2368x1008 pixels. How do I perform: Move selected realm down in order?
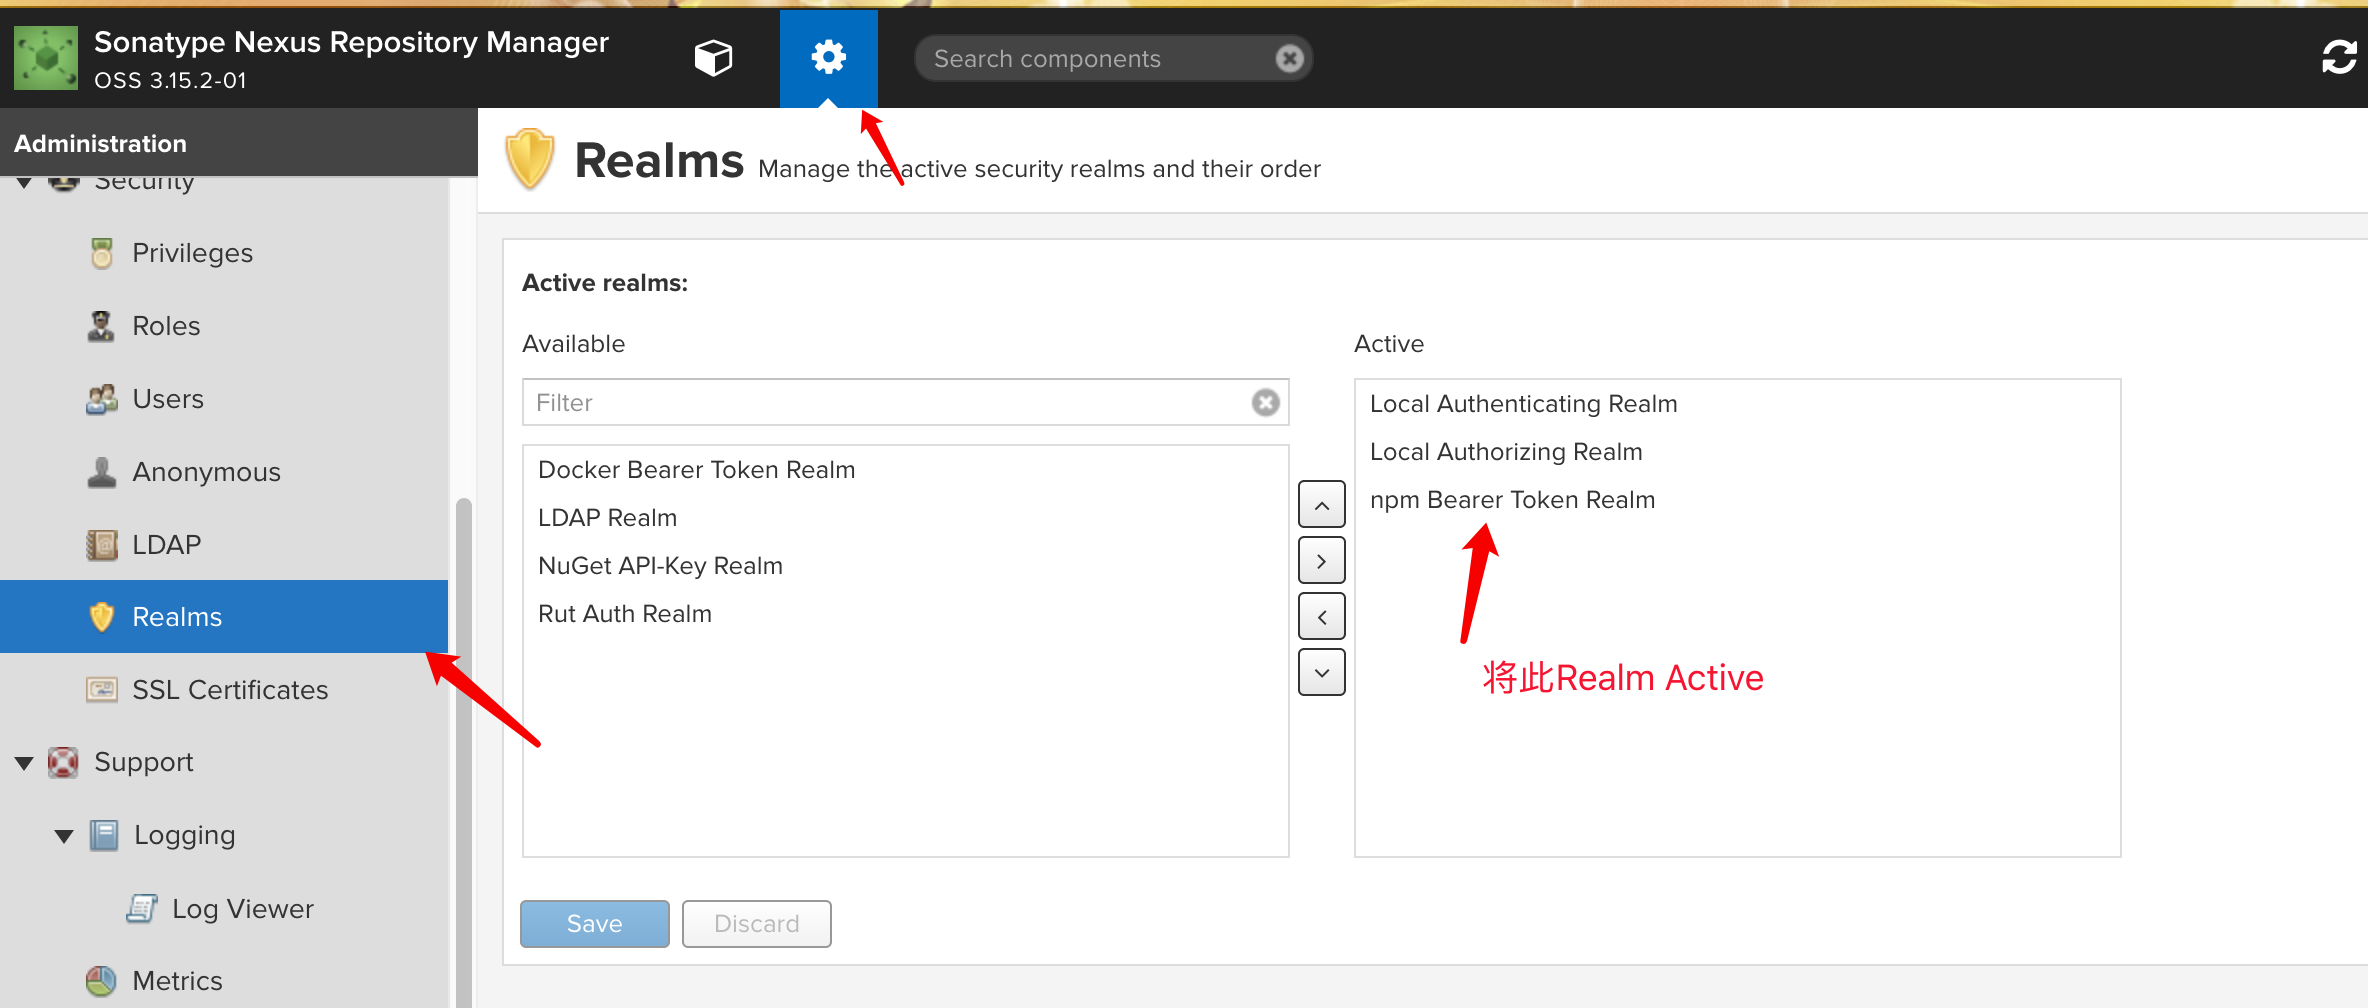point(1321,673)
